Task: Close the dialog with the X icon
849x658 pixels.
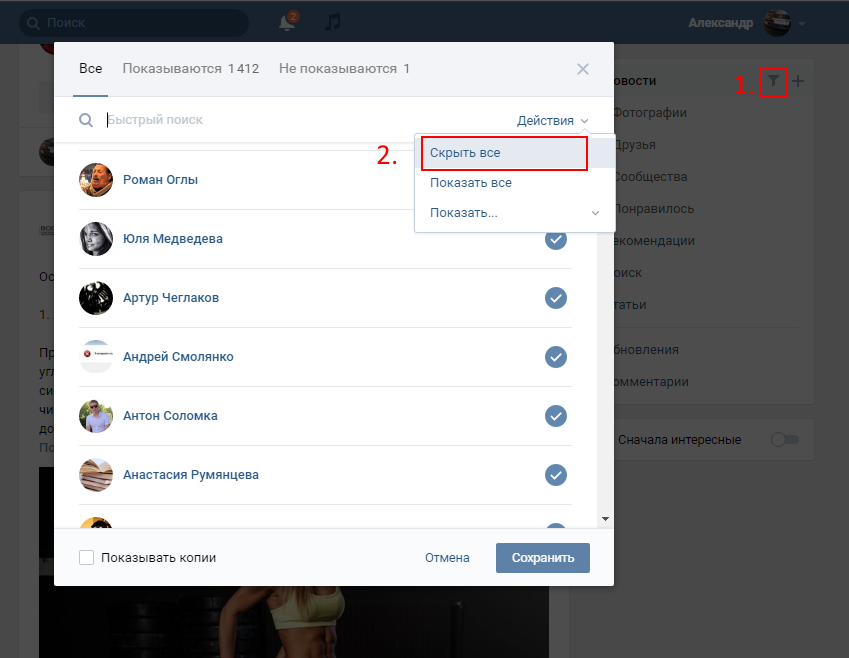Action: [x=583, y=69]
